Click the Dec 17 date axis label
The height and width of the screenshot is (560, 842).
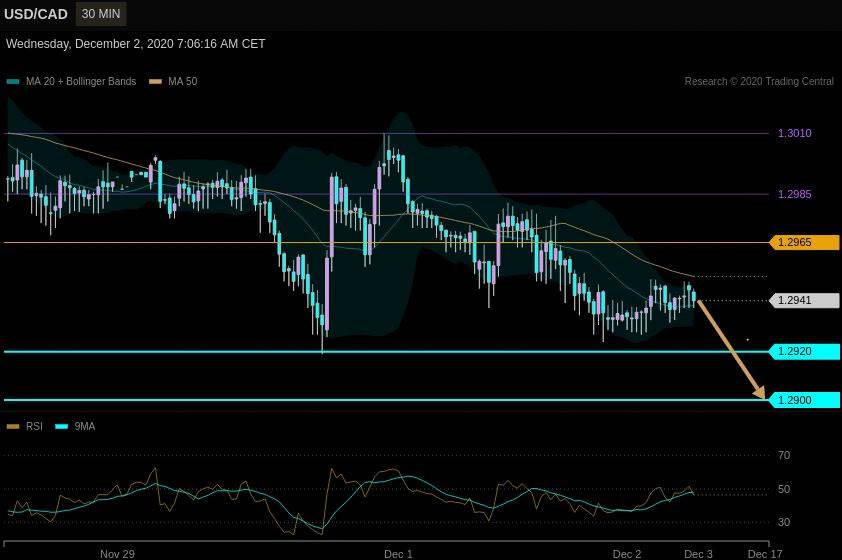765,554
